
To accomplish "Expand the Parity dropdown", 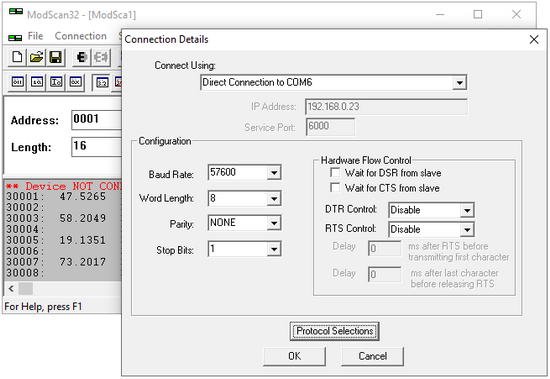I will (x=274, y=223).
